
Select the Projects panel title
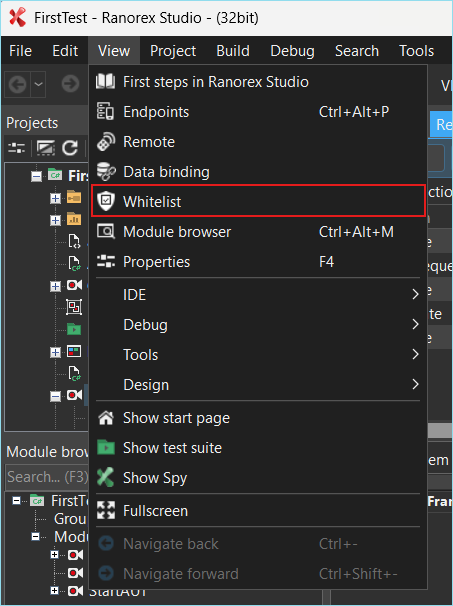(32, 123)
